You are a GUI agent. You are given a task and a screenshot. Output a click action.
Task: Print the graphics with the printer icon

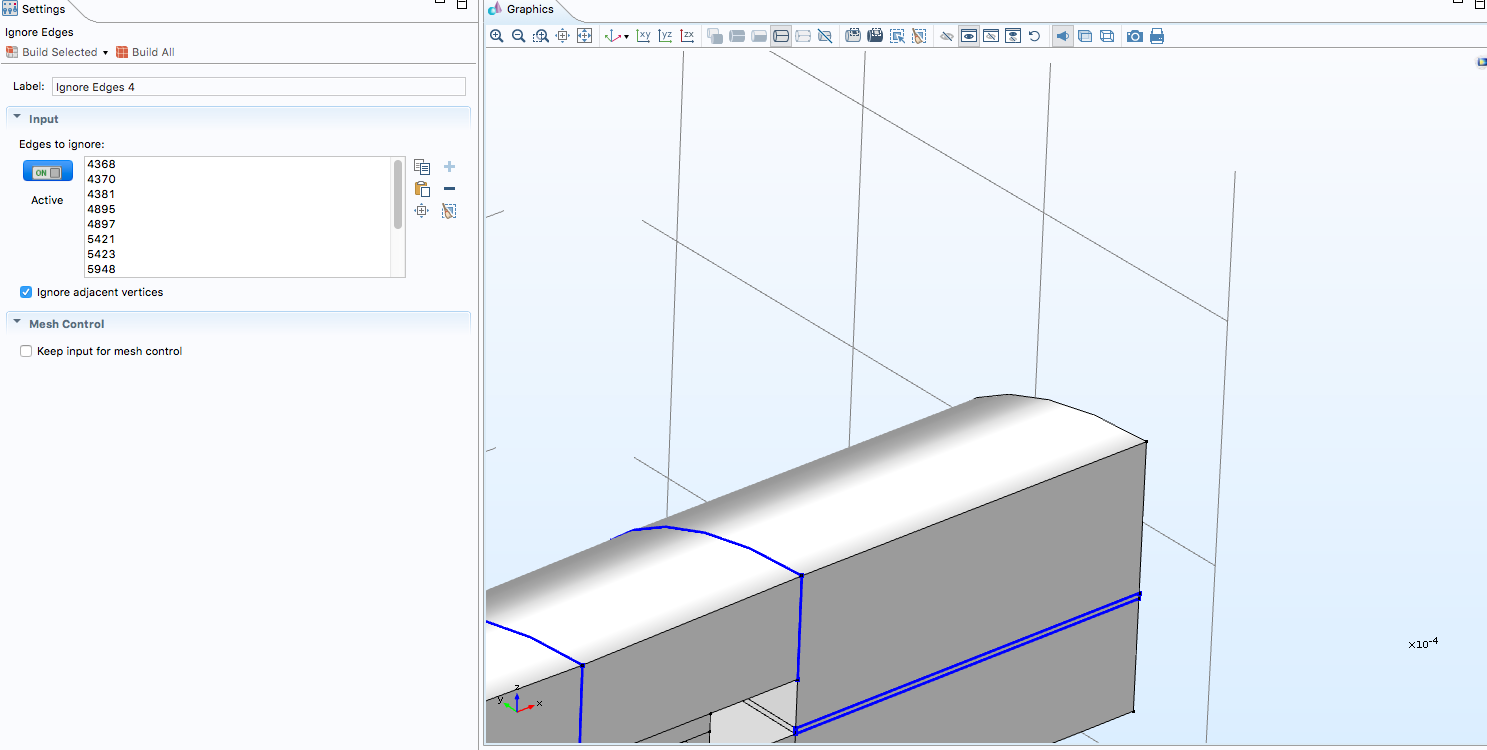(x=1157, y=36)
